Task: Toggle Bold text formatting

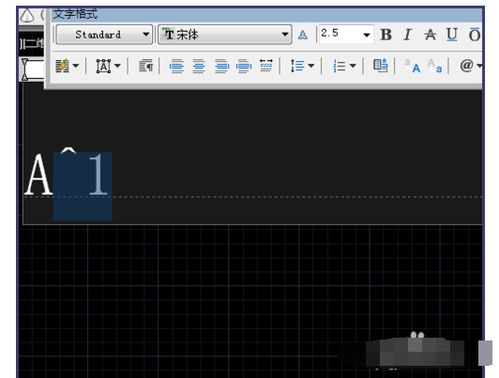Action: click(386, 35)
